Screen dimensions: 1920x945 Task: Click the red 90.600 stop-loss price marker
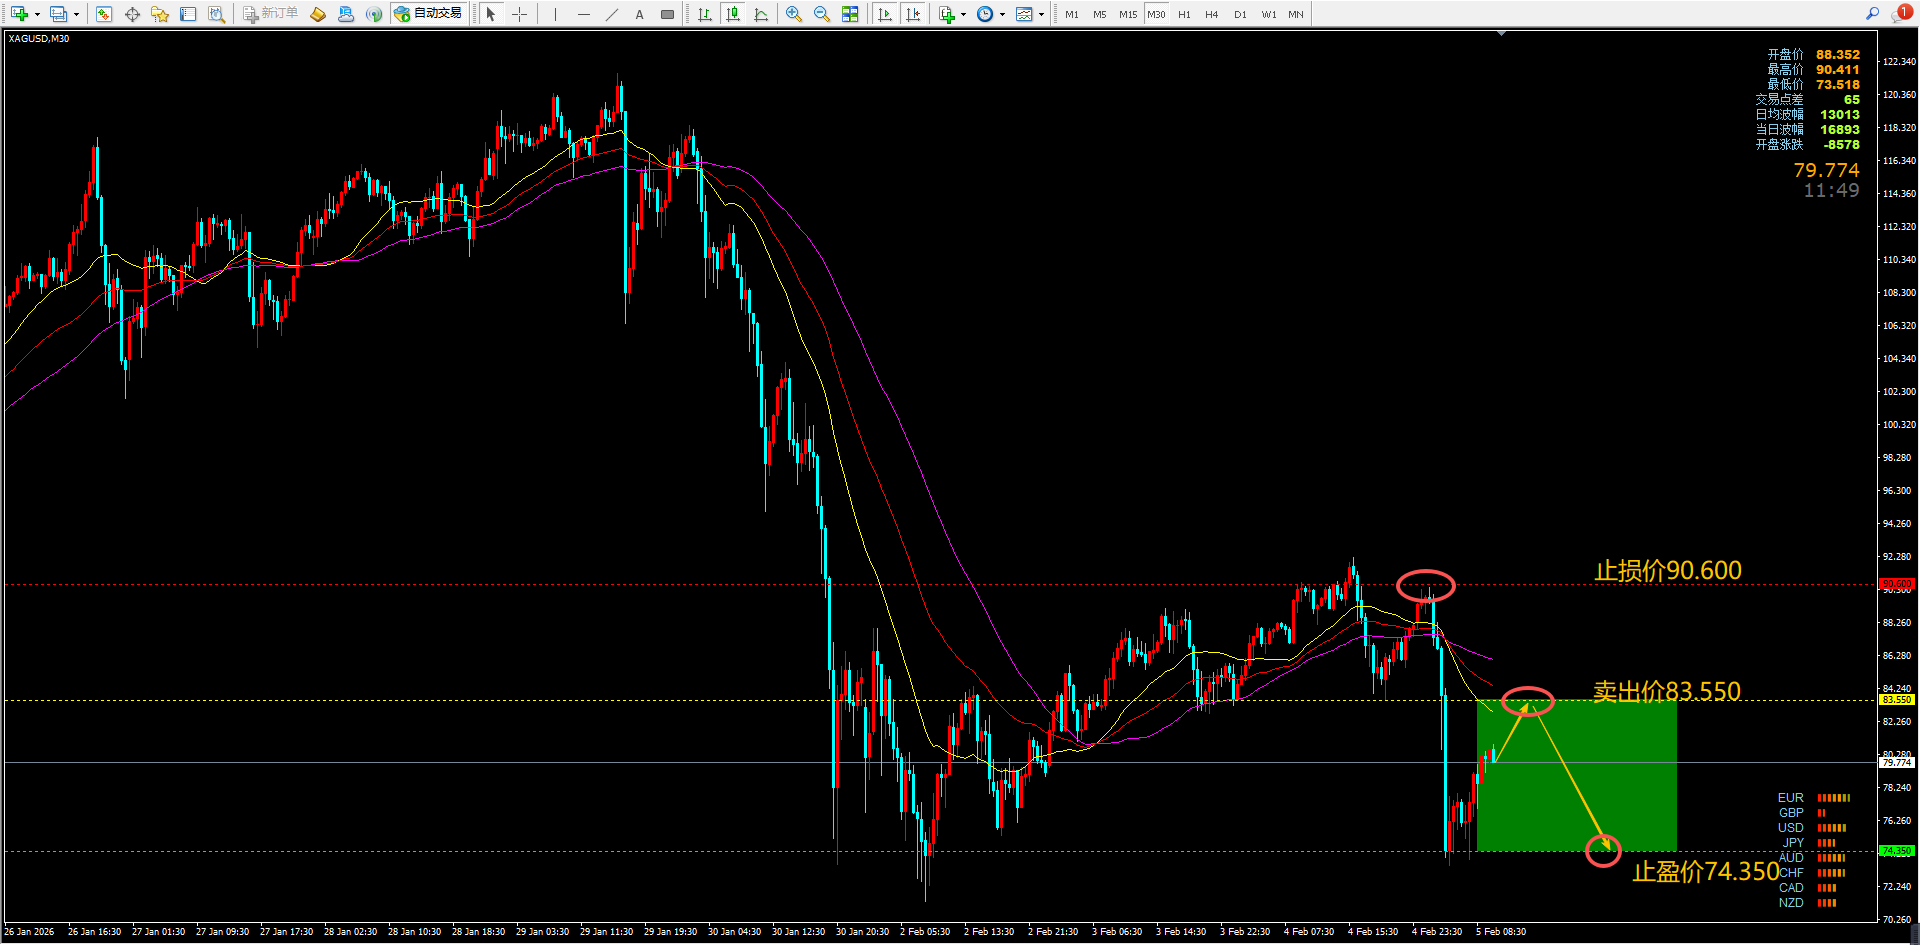pyautogui.click(x=1896, y=584)
